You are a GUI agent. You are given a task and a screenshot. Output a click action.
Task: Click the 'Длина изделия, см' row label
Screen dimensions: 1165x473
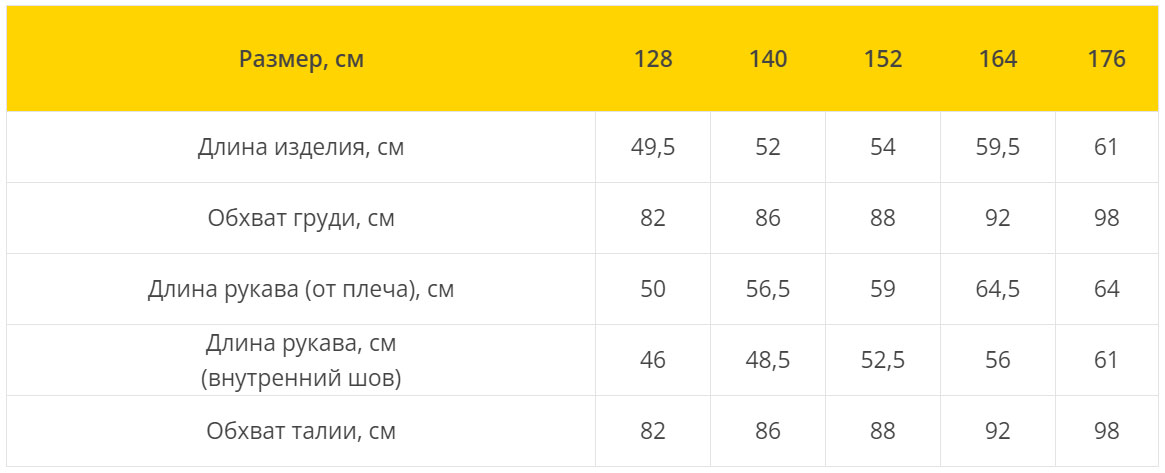[301, 147]
